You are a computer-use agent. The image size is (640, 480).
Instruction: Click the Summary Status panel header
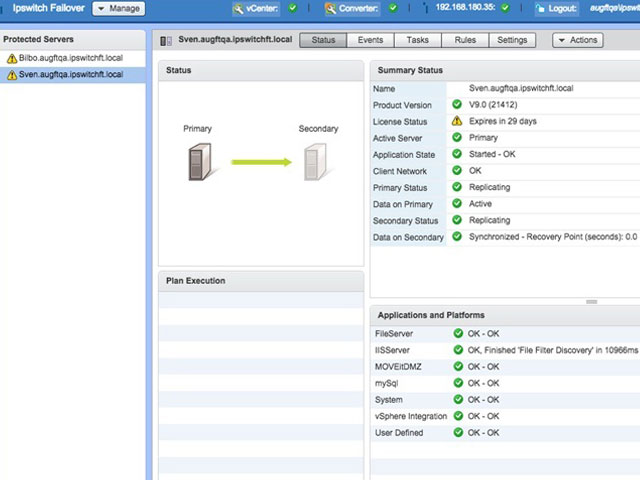pos(505,70)
